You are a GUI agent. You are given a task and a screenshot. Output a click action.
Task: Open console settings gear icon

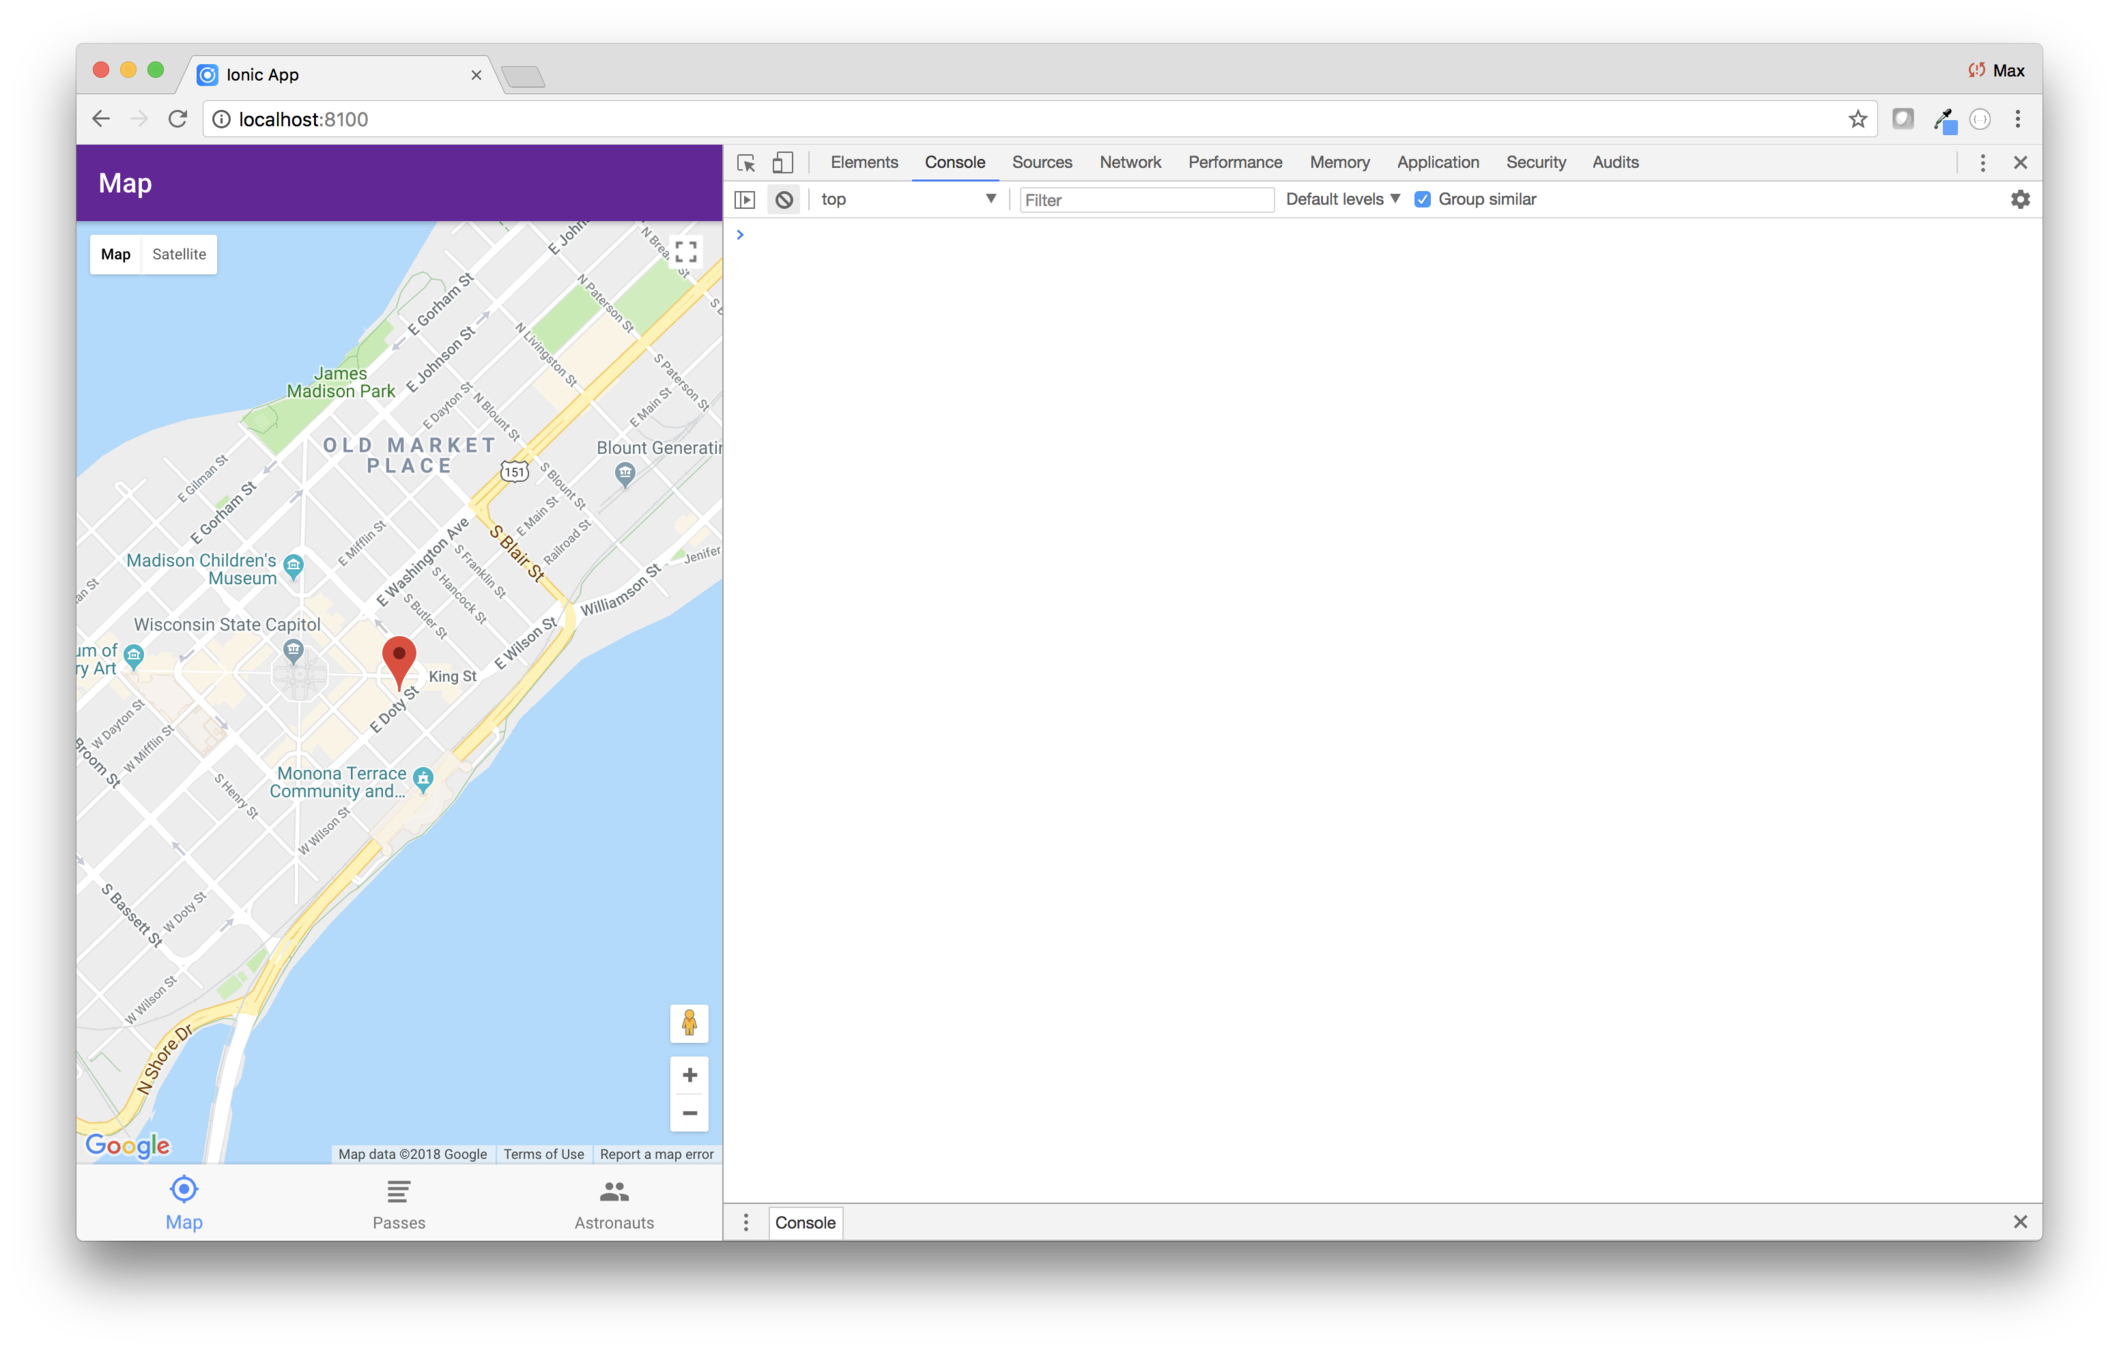[x=2020, y=200]
